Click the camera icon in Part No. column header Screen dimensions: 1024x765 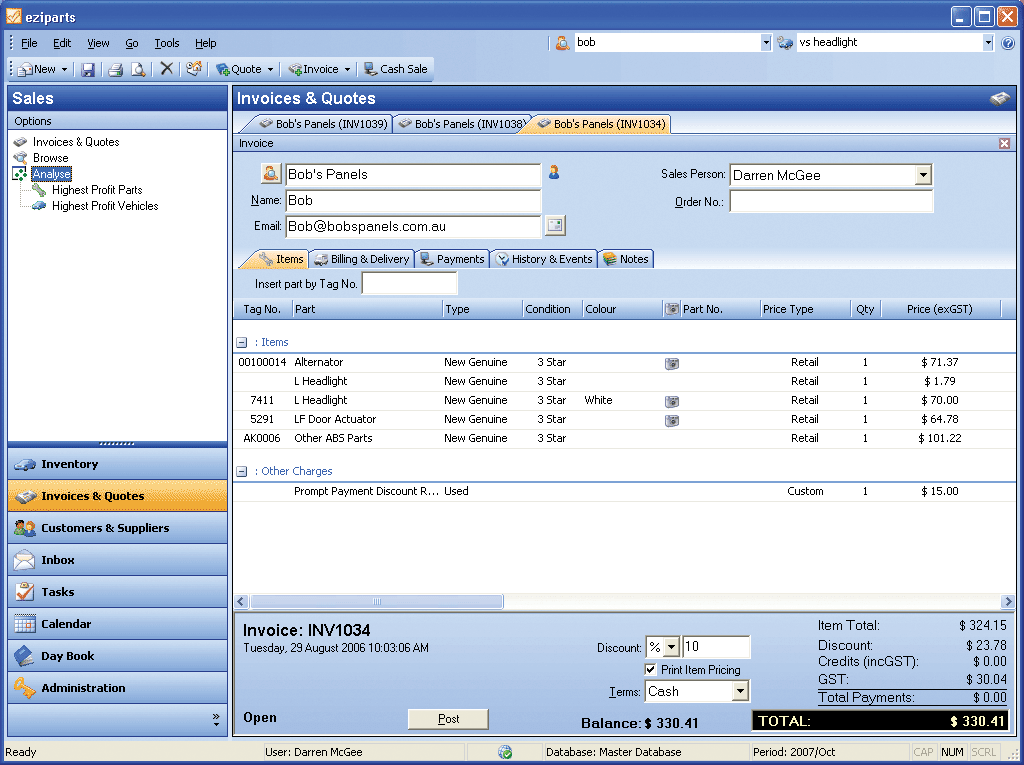(x=671, y=309)
